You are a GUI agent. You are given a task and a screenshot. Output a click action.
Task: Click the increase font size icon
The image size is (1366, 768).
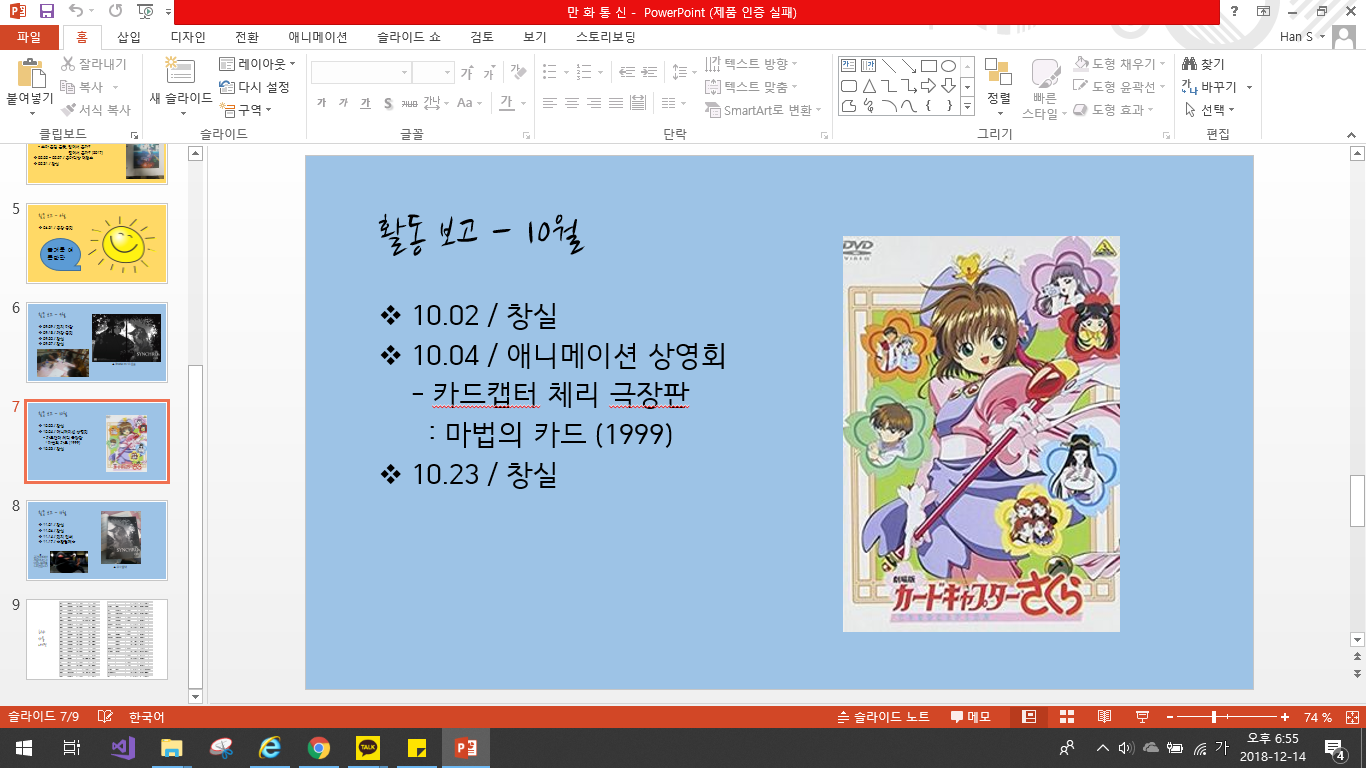[x=467, y=73]
